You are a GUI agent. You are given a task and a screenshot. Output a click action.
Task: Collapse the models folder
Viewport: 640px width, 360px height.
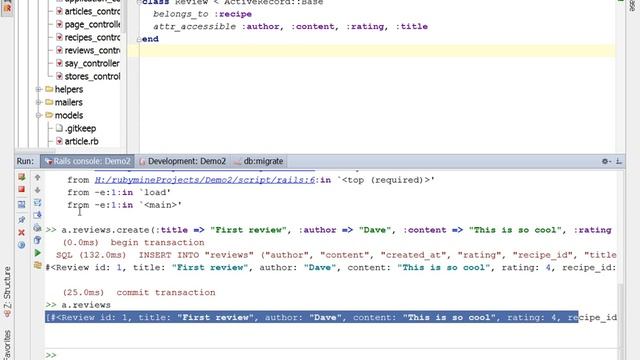tap(38, 116)
